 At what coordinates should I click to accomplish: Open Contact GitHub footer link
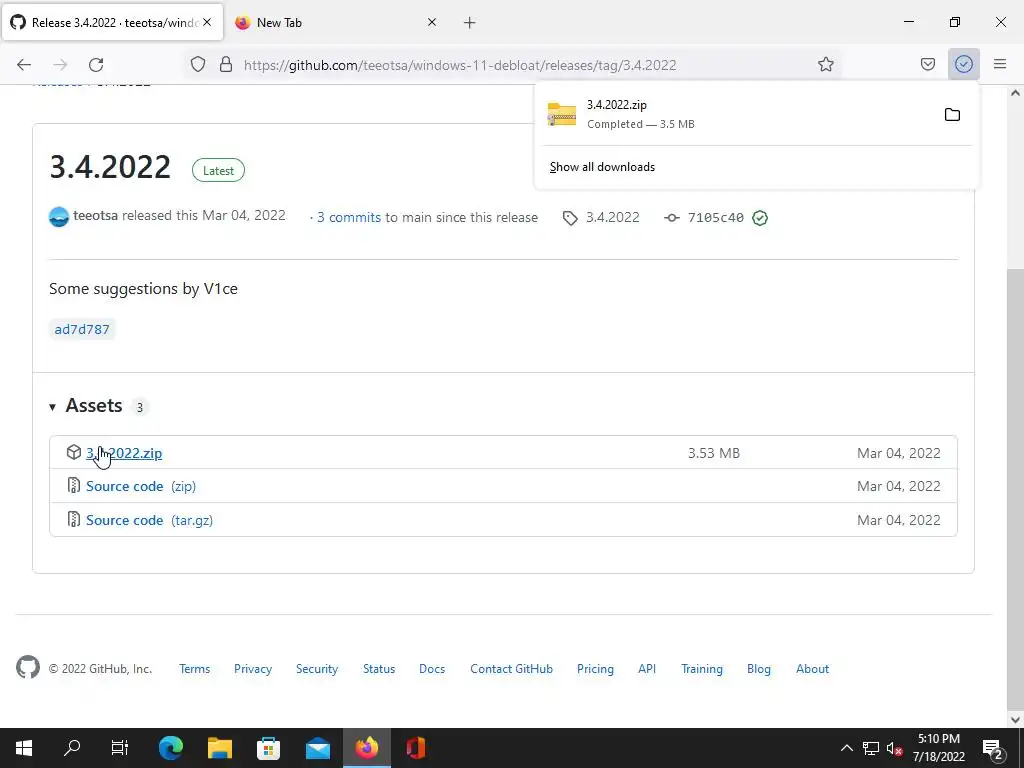[x=511, y=669]
